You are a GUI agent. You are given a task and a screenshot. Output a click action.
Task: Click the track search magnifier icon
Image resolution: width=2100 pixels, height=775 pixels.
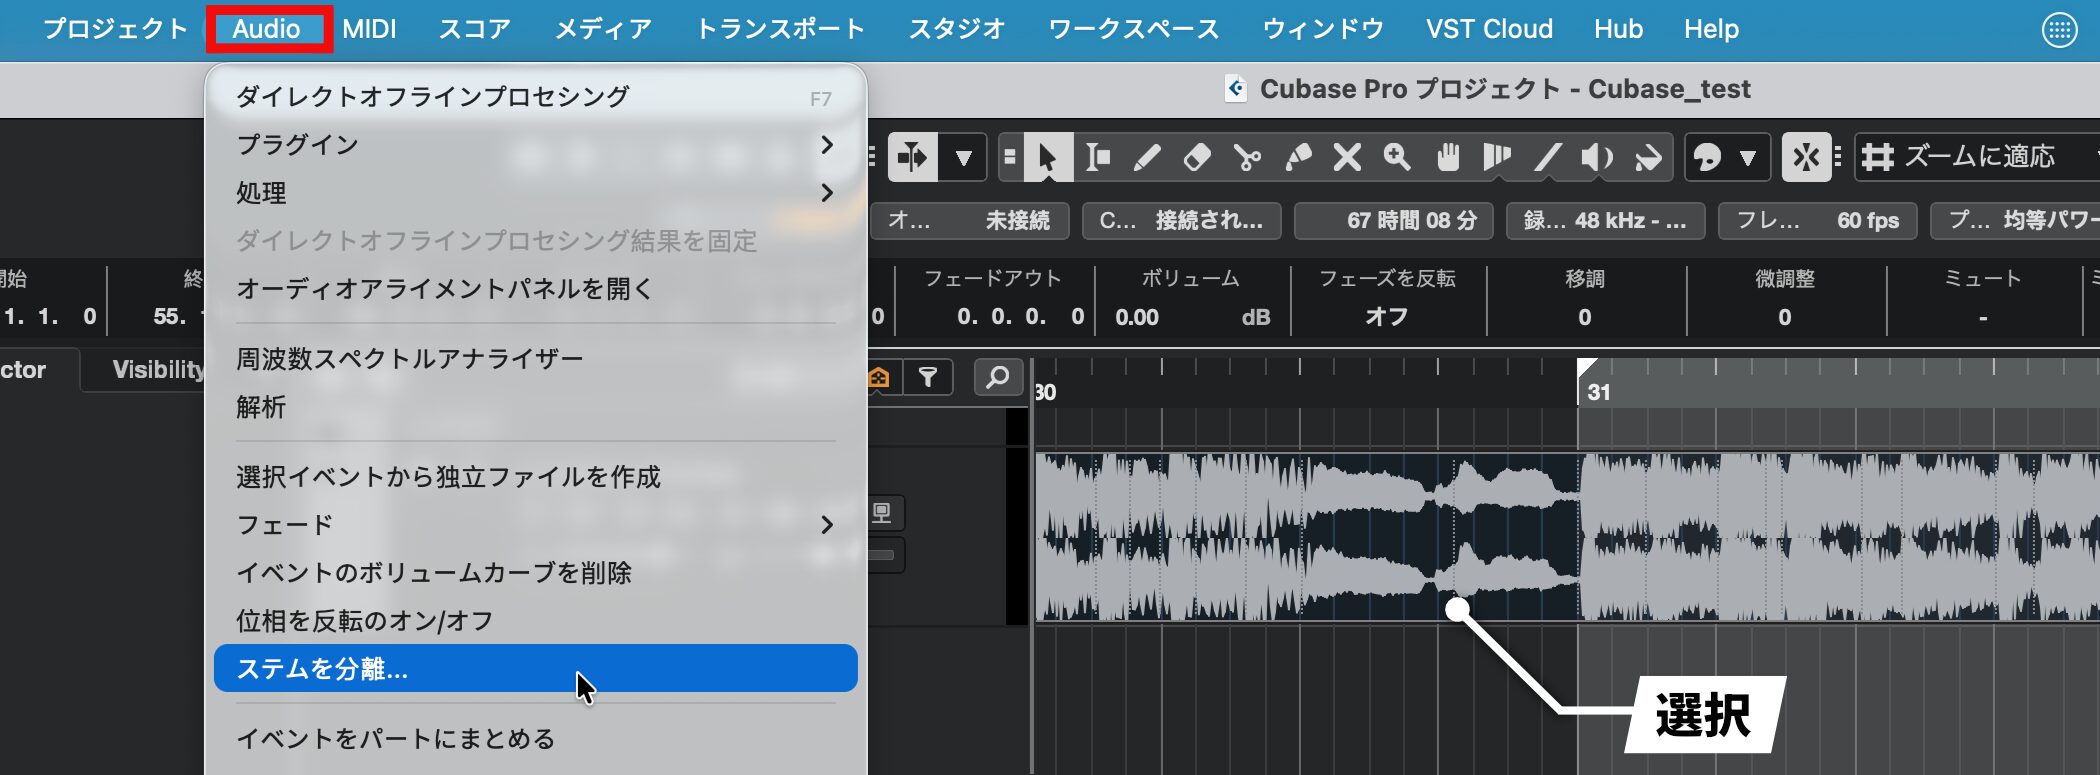[x=997, y=377]
